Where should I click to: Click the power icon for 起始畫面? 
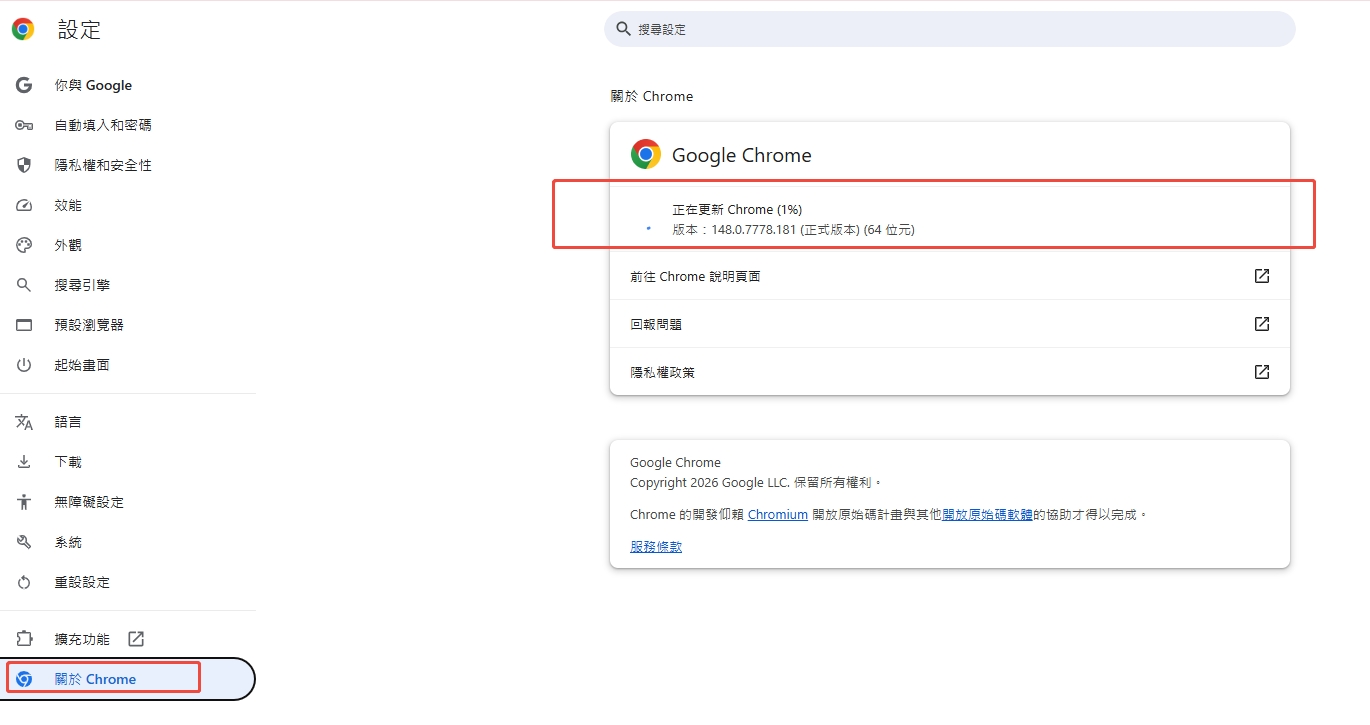[x=24, y=365]
